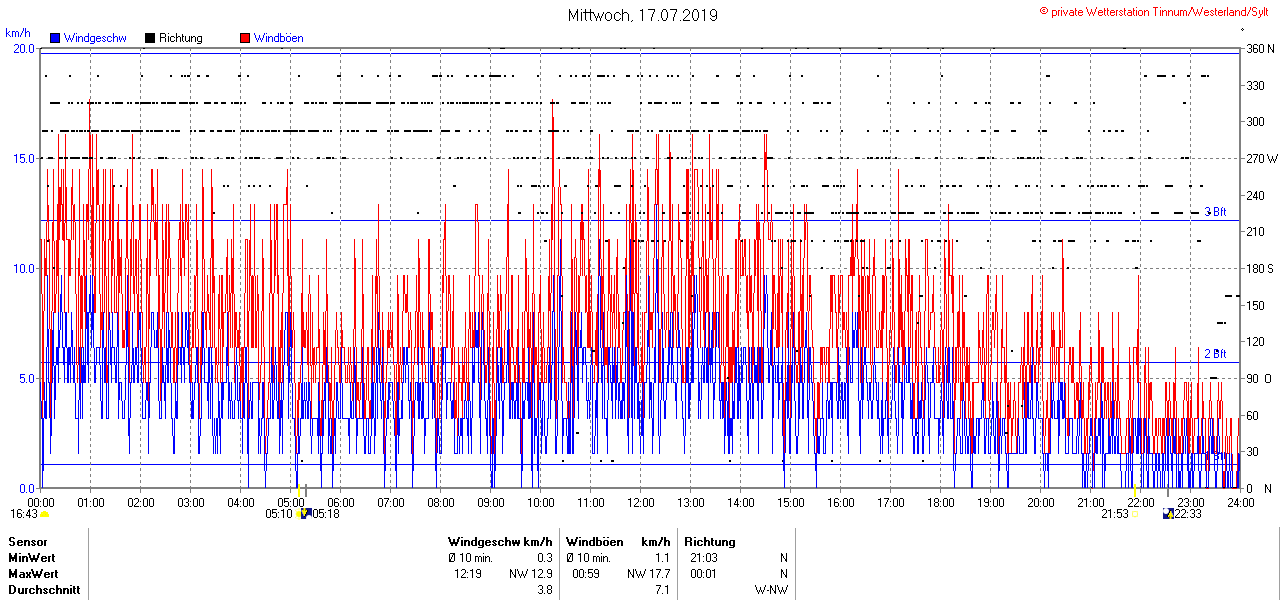Click the 03:00 time axis label
1280x600 pixels.
(x=191, y=502)
